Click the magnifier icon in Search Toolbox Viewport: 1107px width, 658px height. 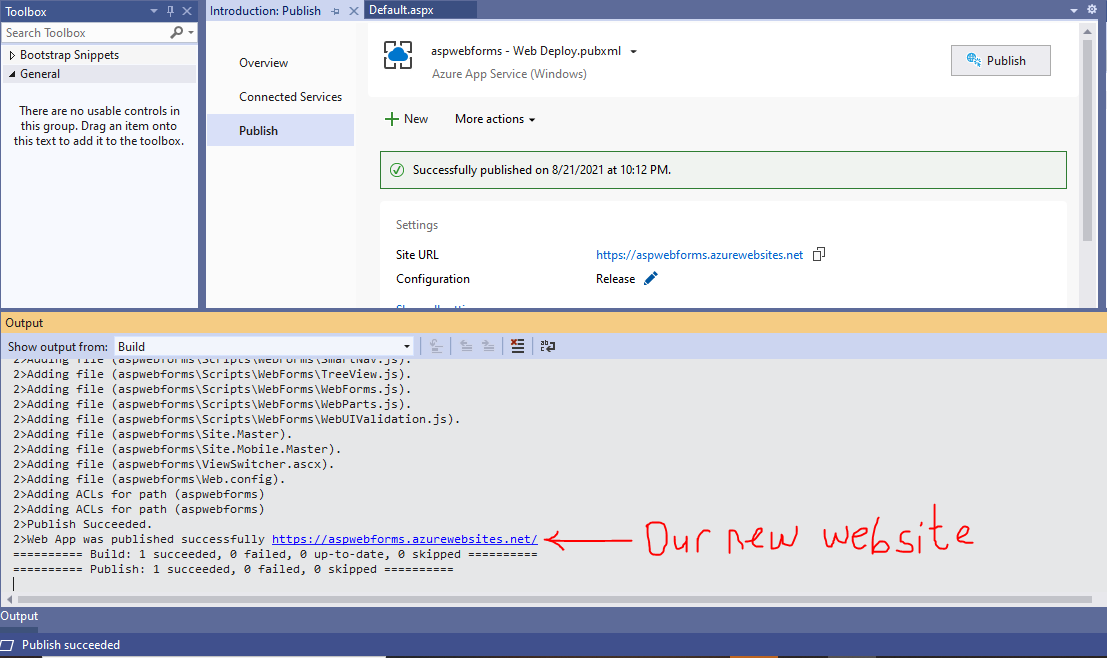176,32
